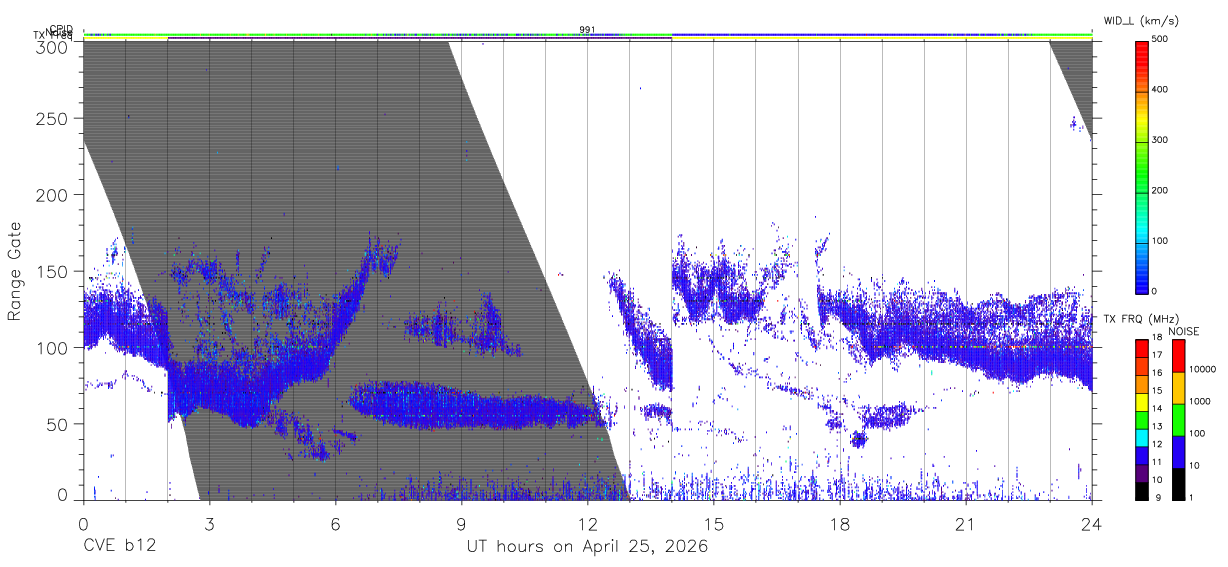Click the 'Range Gate' y-axis title
The image size is (1228, 567).
pos(15,270)
